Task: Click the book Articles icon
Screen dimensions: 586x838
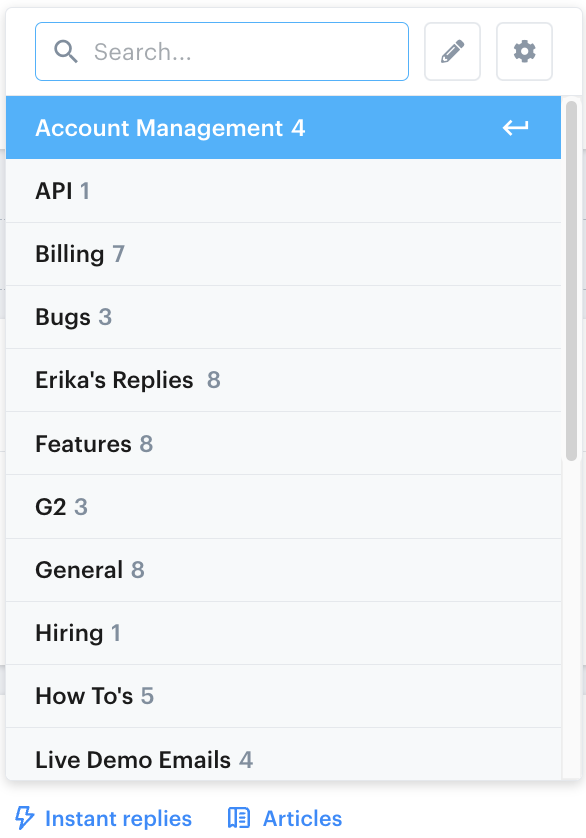Action: point(238,818)
